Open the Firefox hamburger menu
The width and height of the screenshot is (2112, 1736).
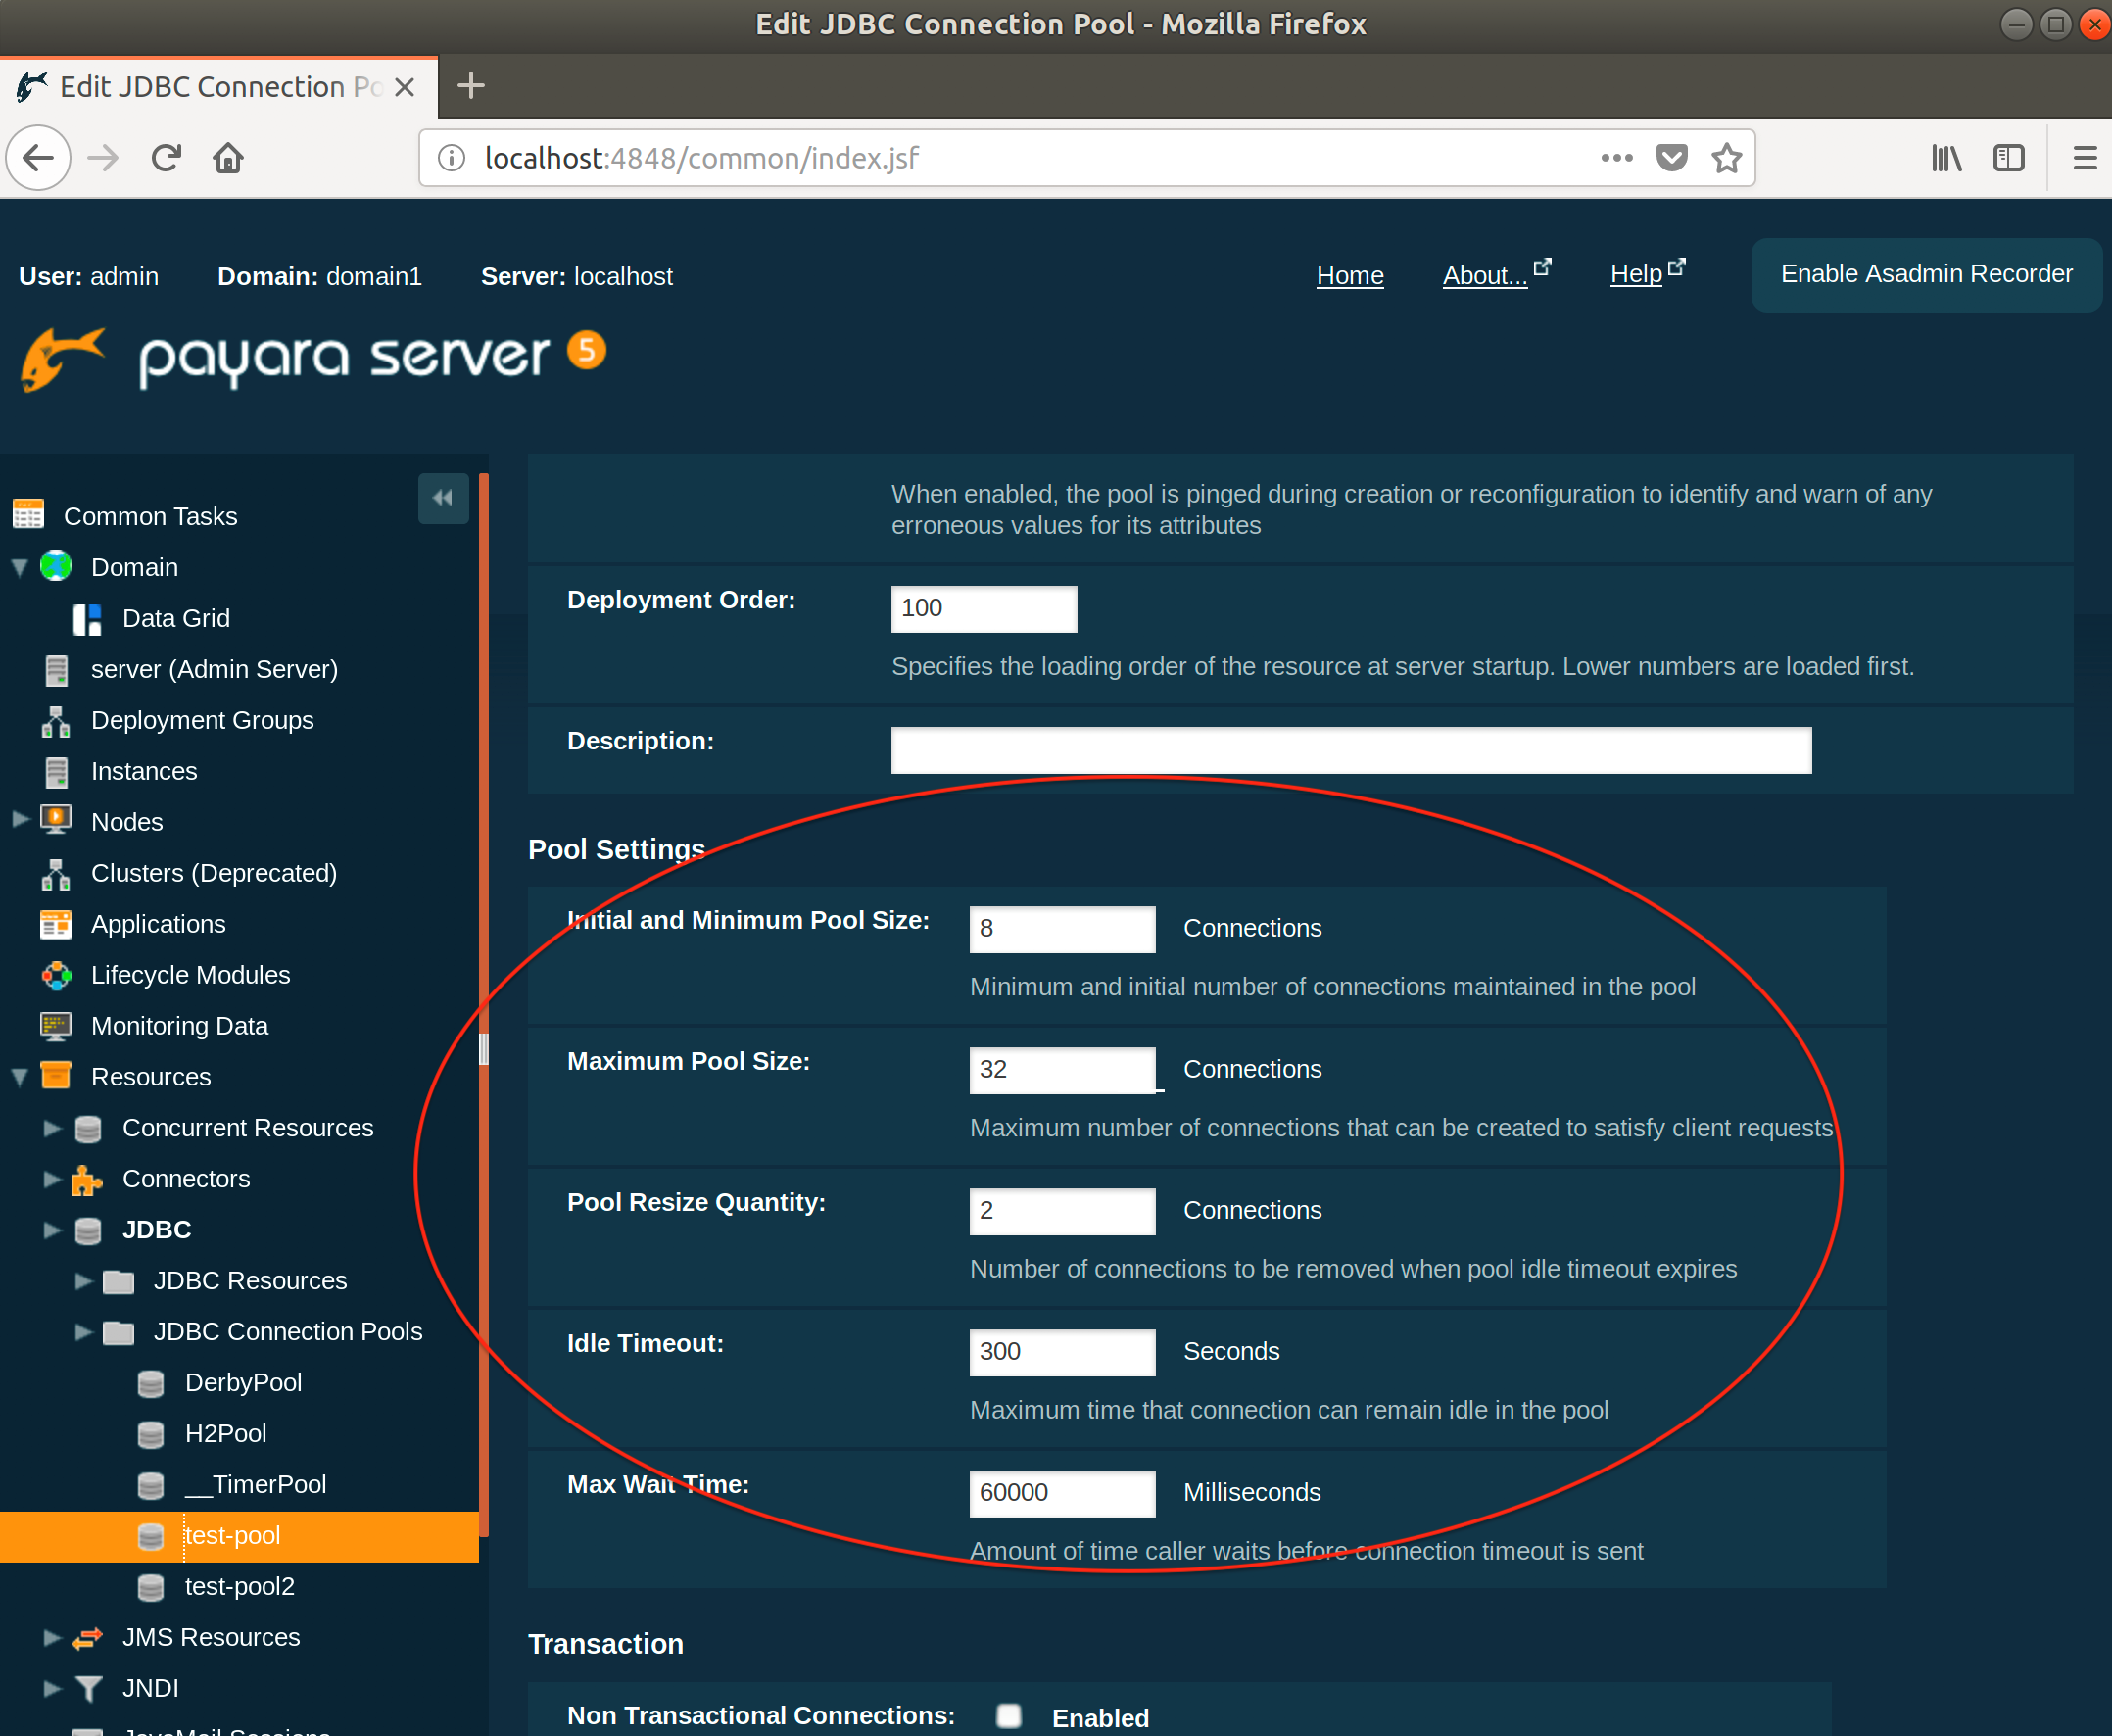pyautogui.click(x=2084, y=158)
